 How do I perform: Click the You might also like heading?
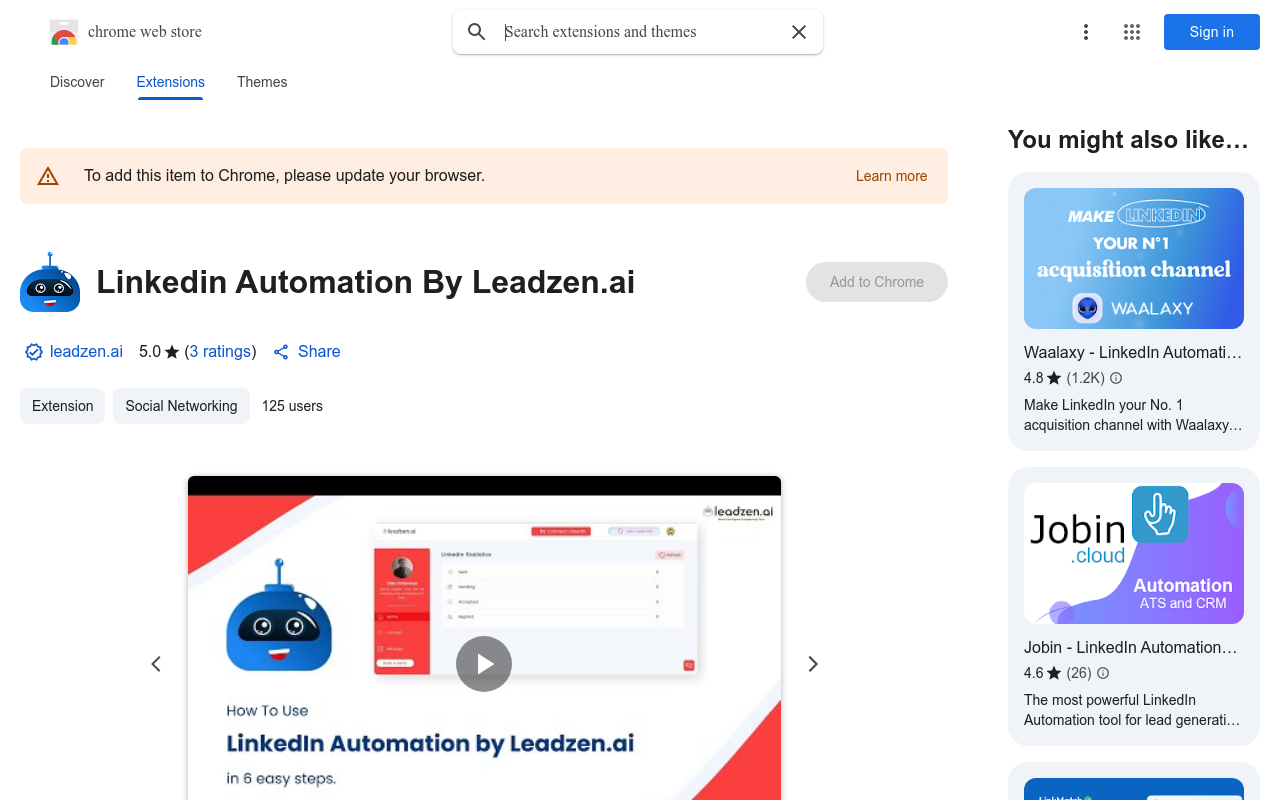coord(1128,140)
